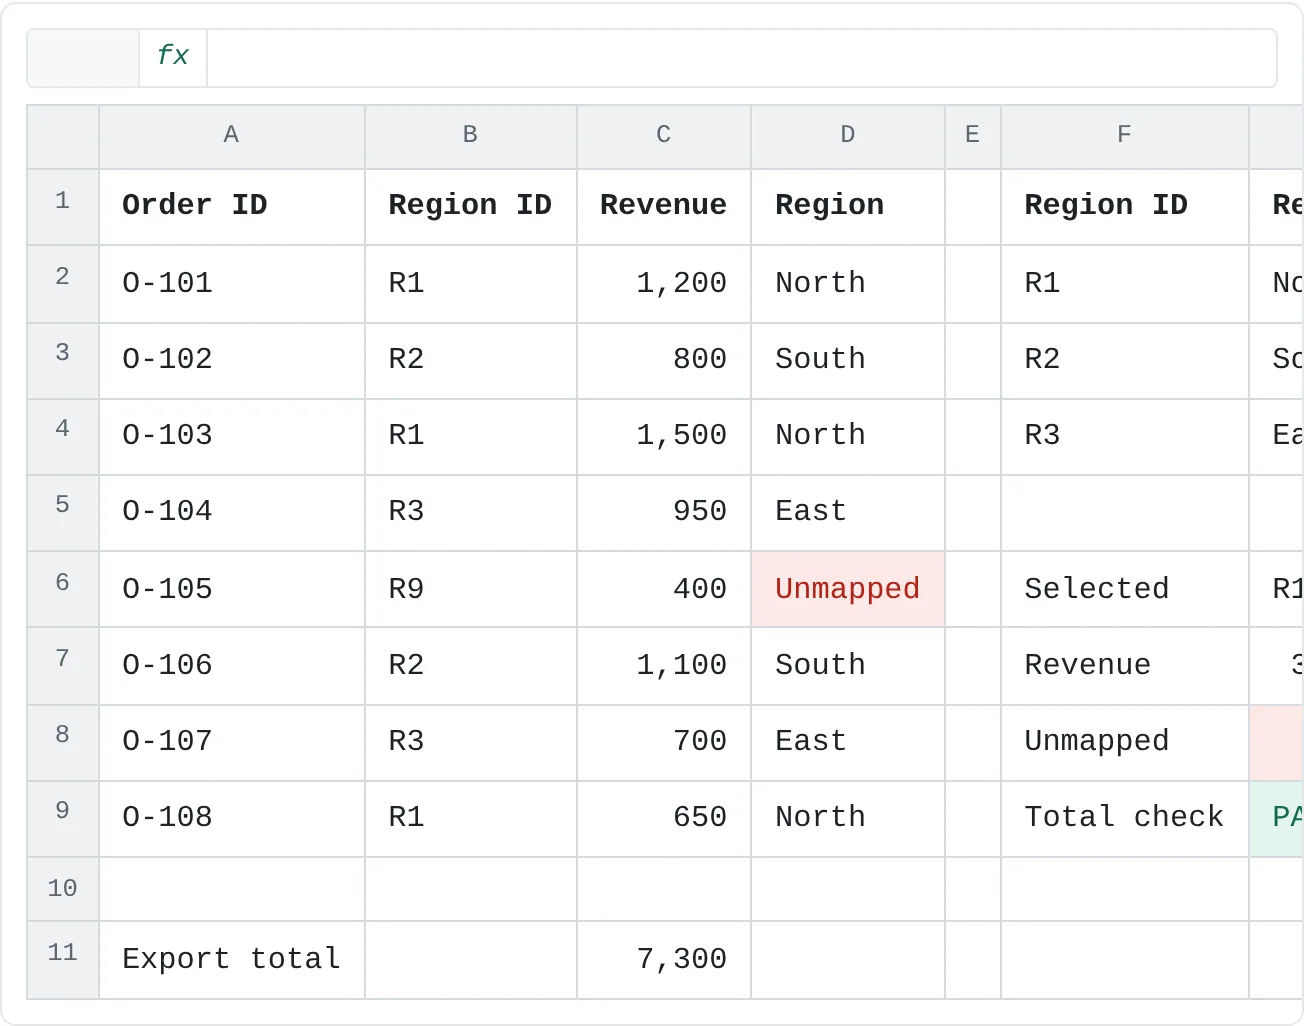Viewport: 1304px width, 1026px height.
Task: Click the 'South' cell in row 3
Action: click(848, 360)
